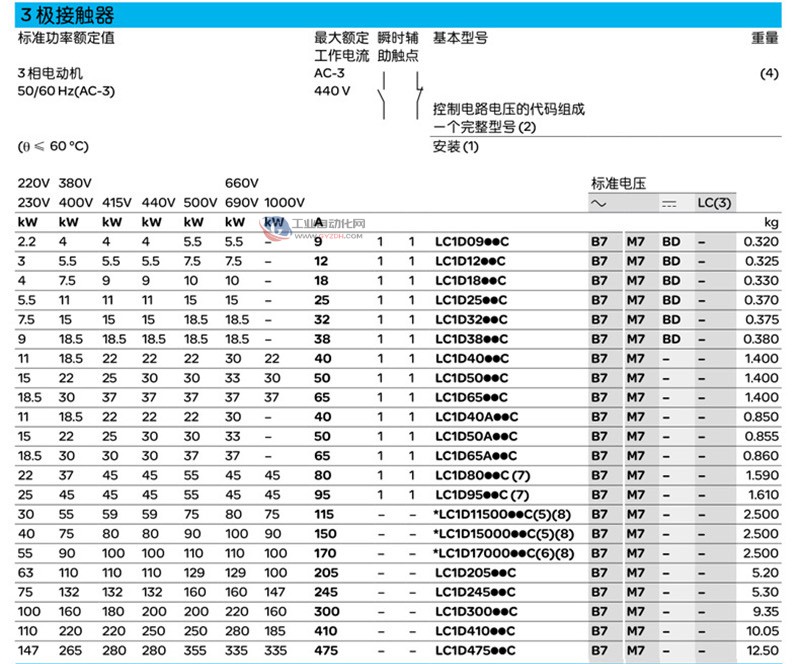The width and height of the screenshot is (800, 664).
Task: Click the '控制电路电压的代码组成' line
Action: tap(509, 109)
